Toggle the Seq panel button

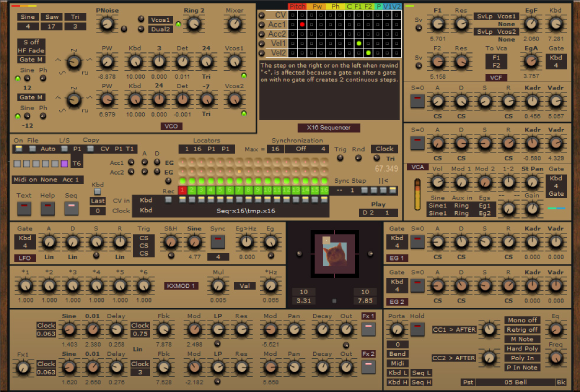pyautogui.click(x=71, y=209)
